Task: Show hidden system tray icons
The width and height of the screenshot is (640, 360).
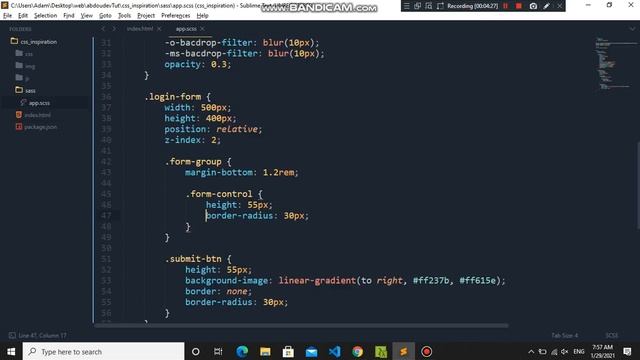Action: click(531, 351)
